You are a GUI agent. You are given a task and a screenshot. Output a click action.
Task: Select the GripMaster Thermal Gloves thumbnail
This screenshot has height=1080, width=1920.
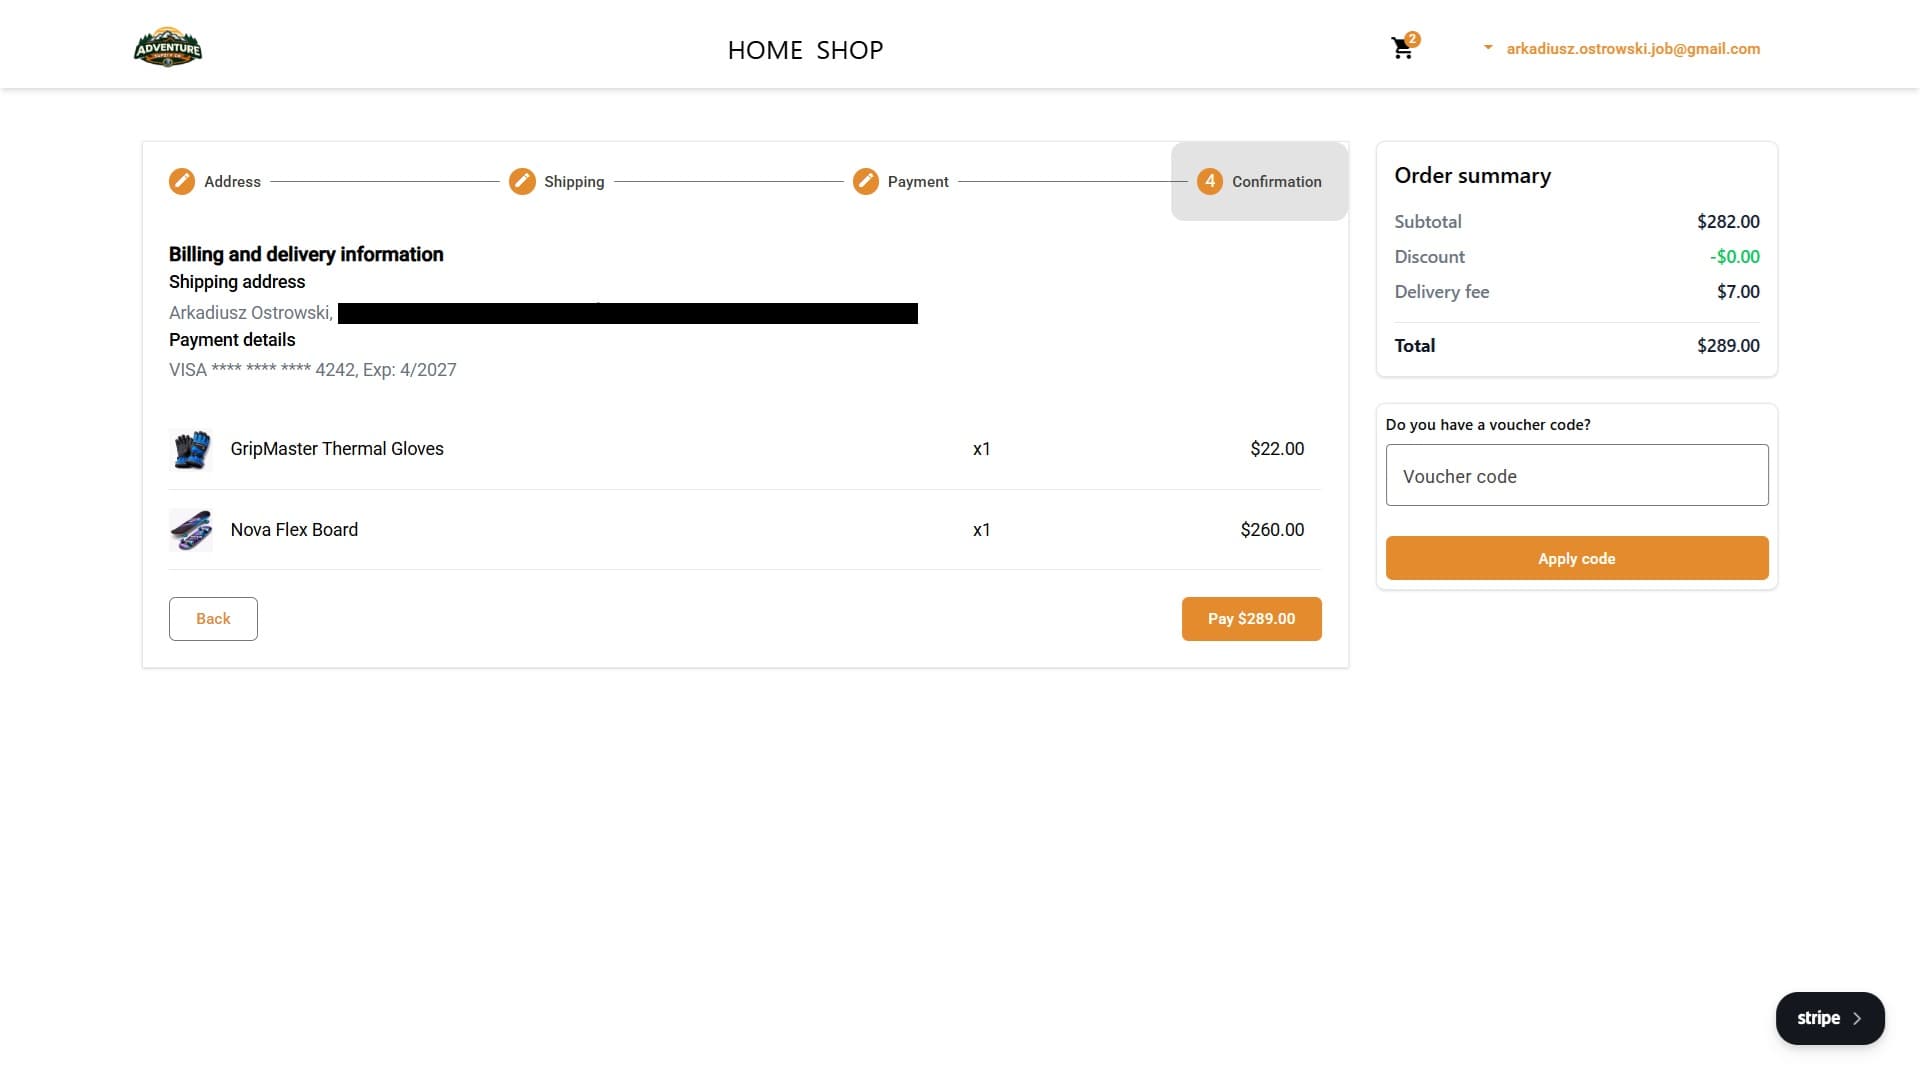click(x=191, y=449)
